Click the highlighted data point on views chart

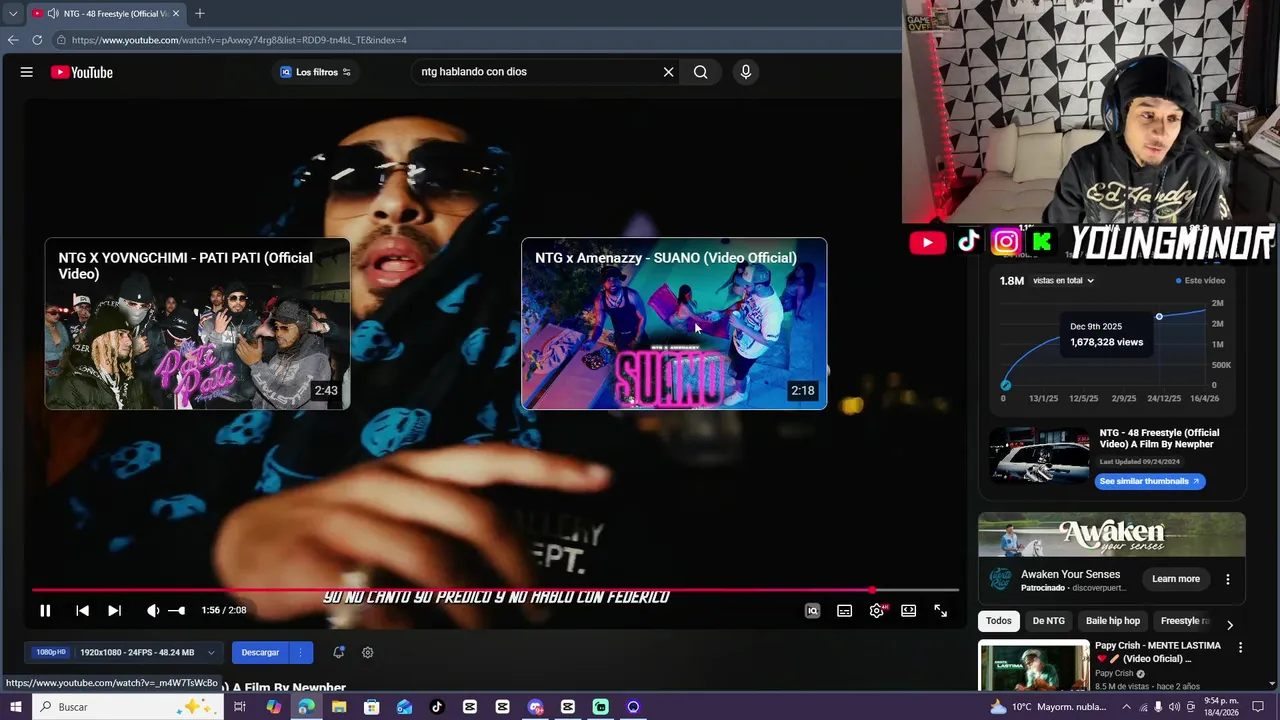[1159, 317]
